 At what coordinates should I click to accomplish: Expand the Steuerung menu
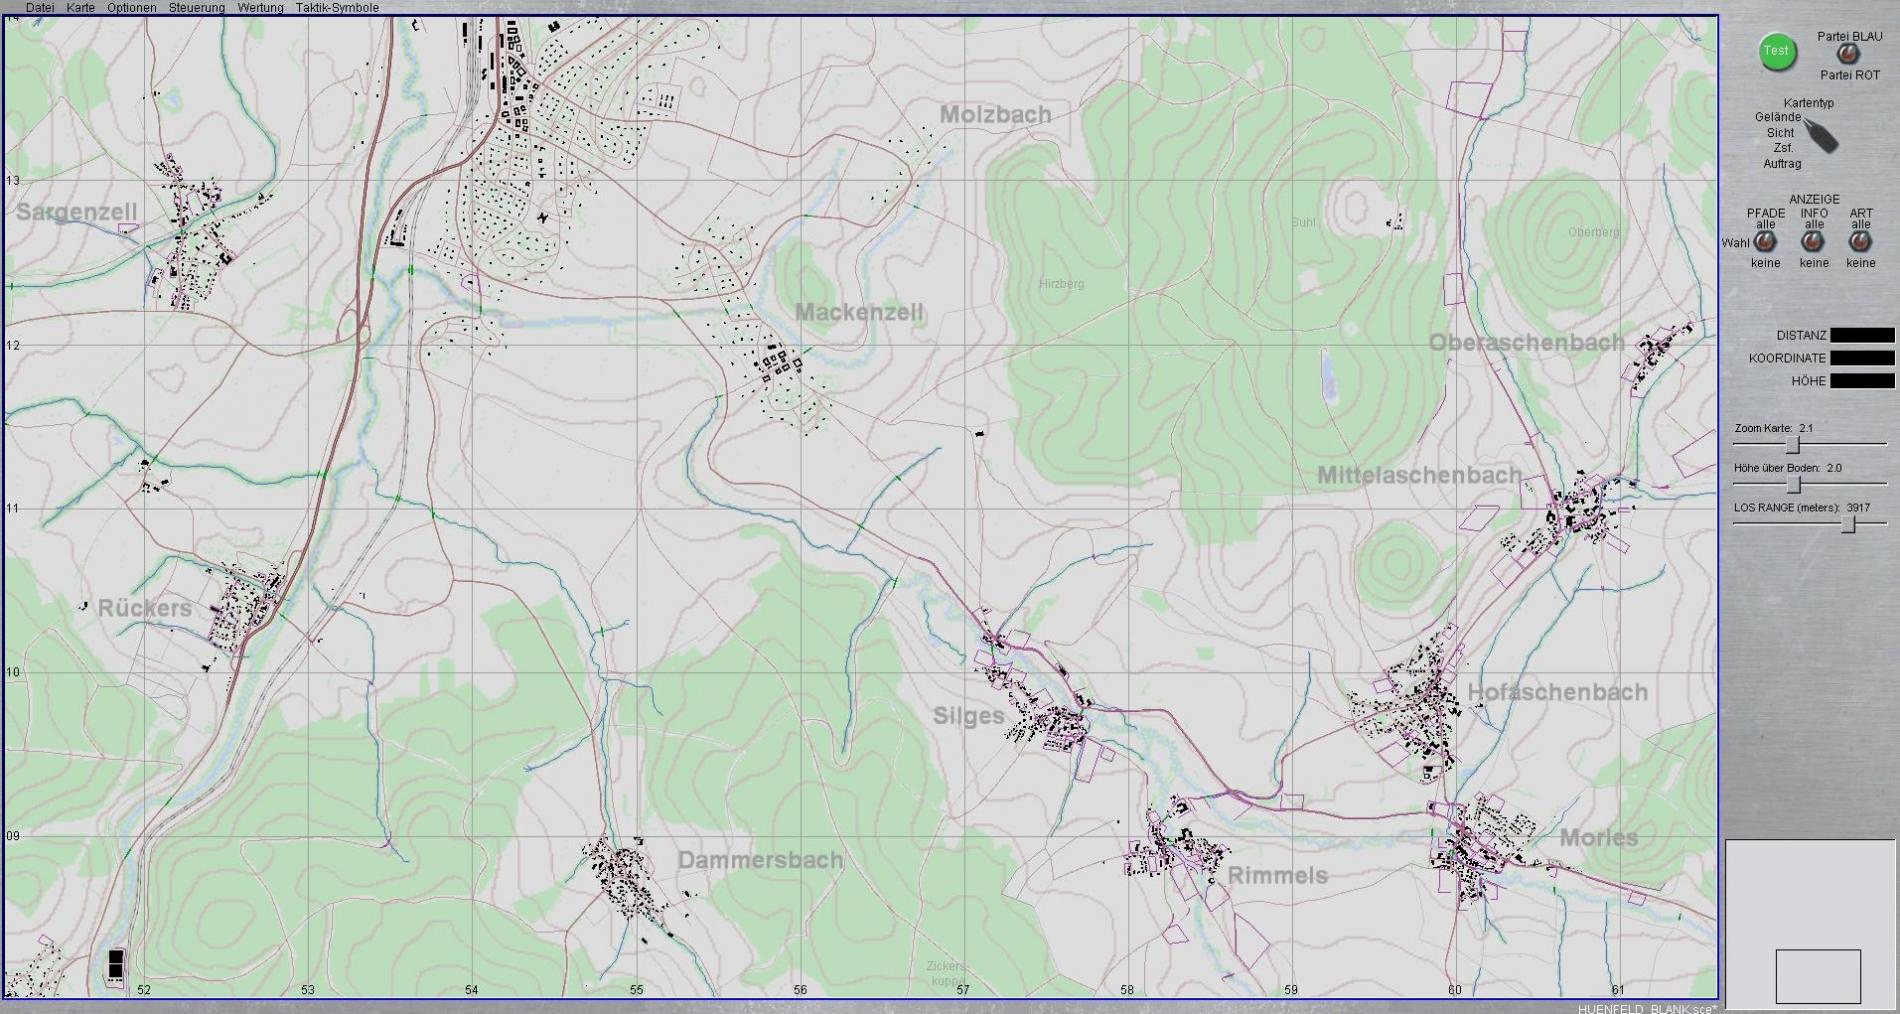pyautogui.click(x=197, y=8)
